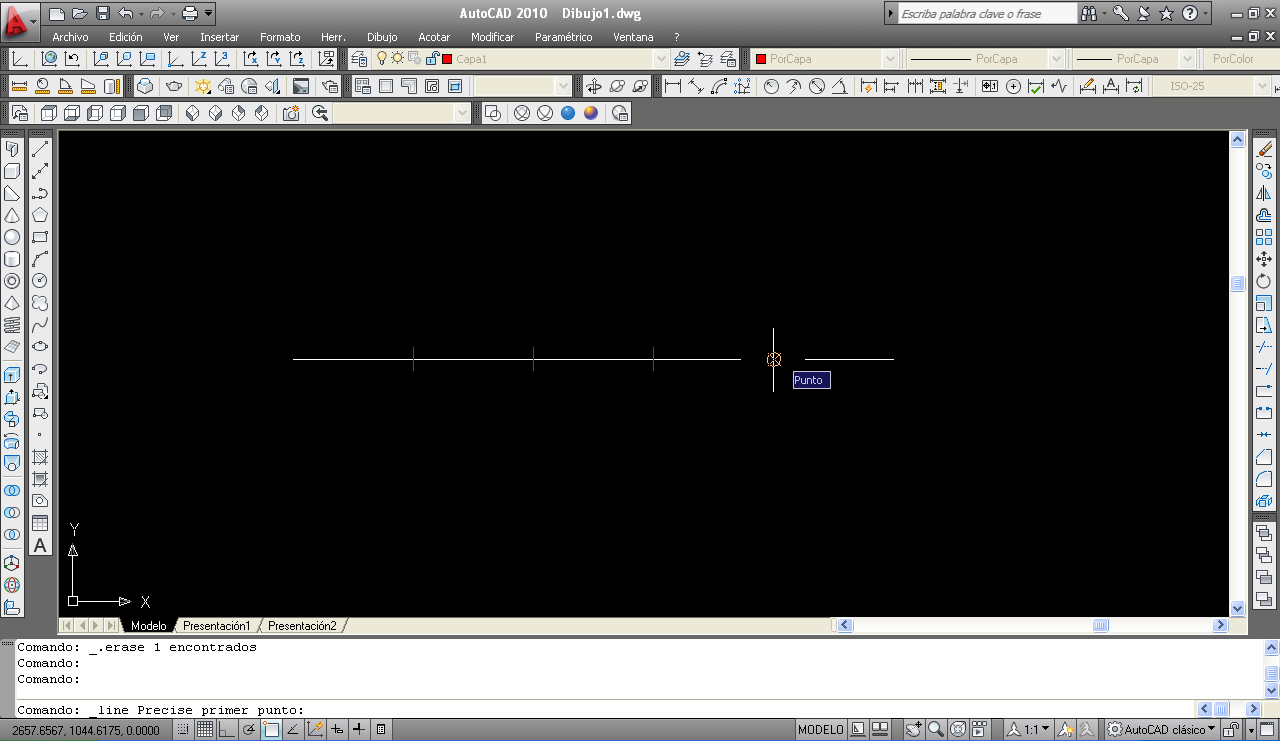The image size is (1280, 741).
Task: Click the red color swatch next to Capa1
Action: 448,59
